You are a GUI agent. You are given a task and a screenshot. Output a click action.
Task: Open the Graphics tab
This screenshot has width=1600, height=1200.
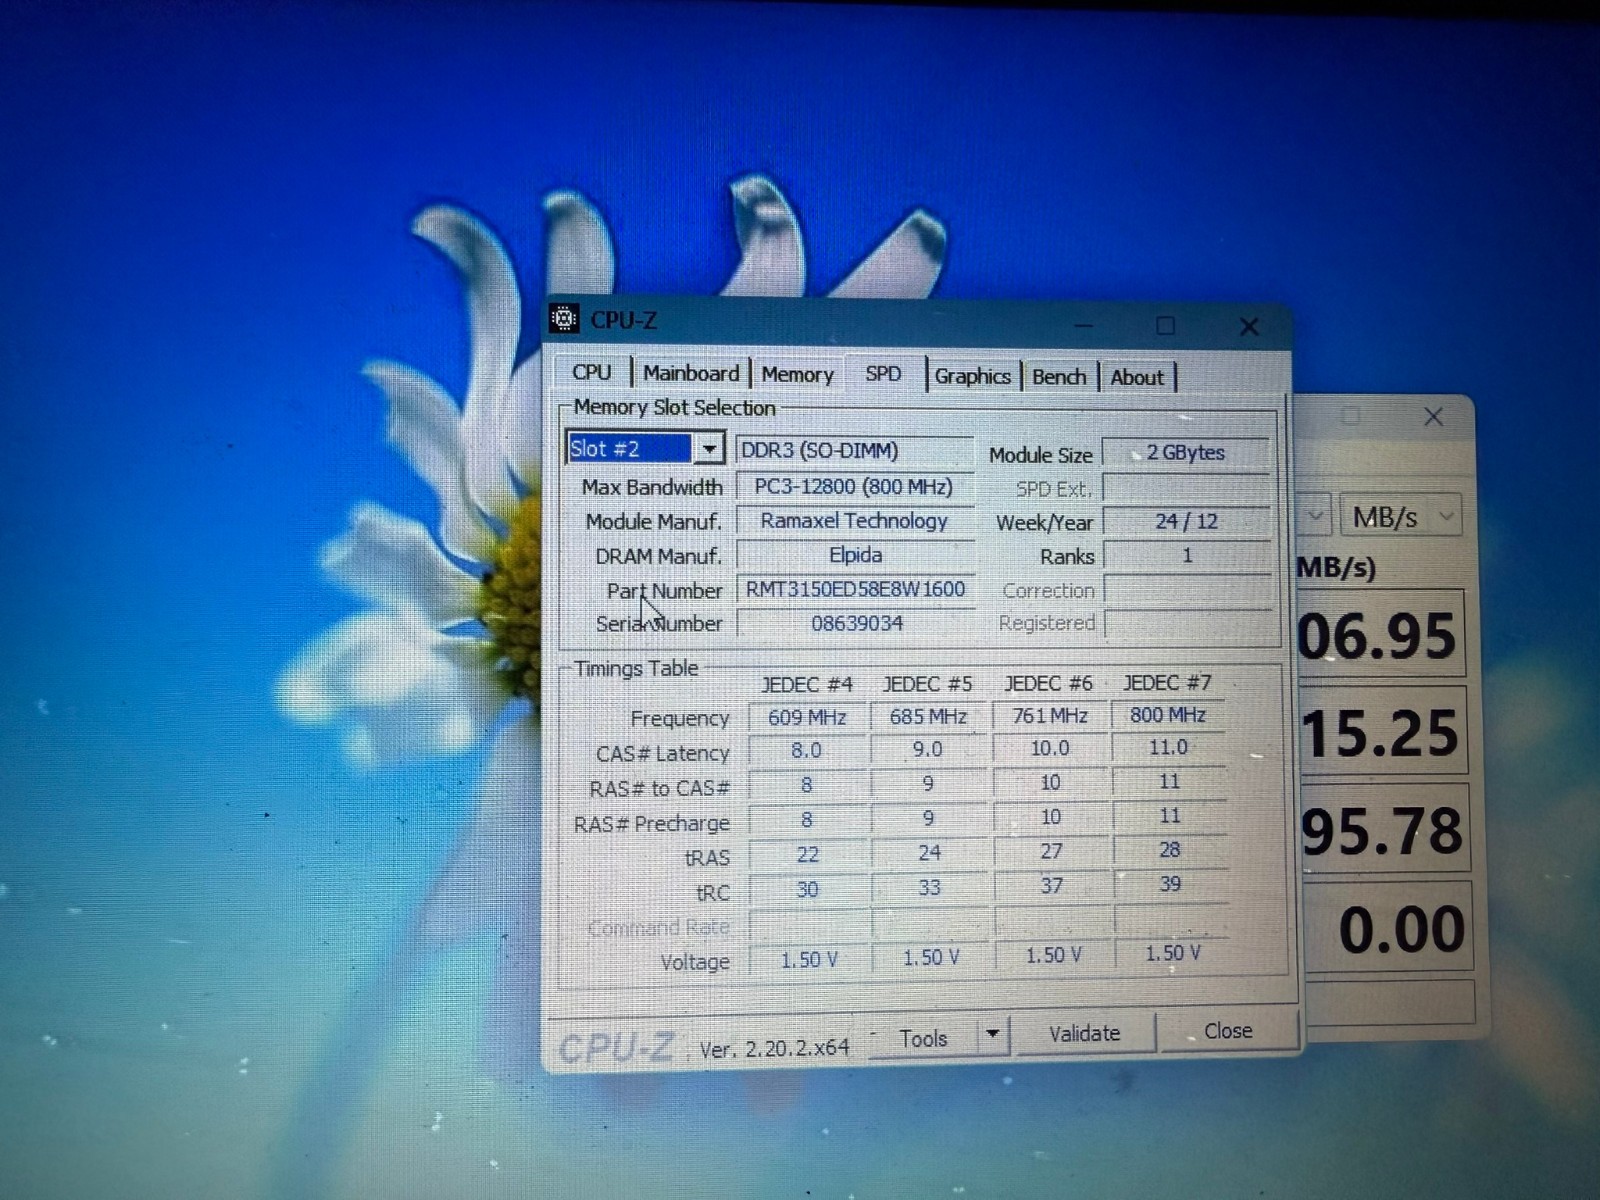tap(972, 376)
